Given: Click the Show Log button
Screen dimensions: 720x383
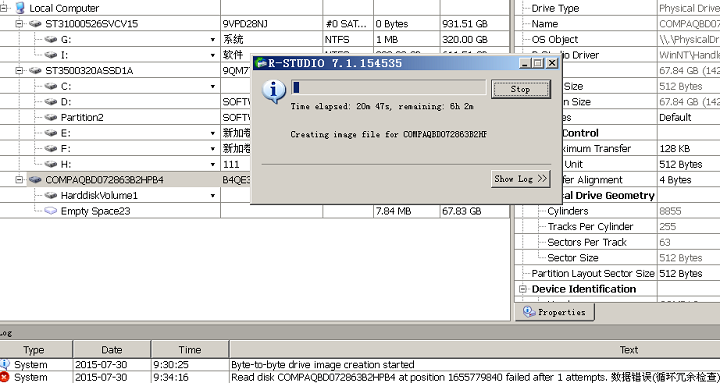Looking at the screenshot, I should 520,179.
